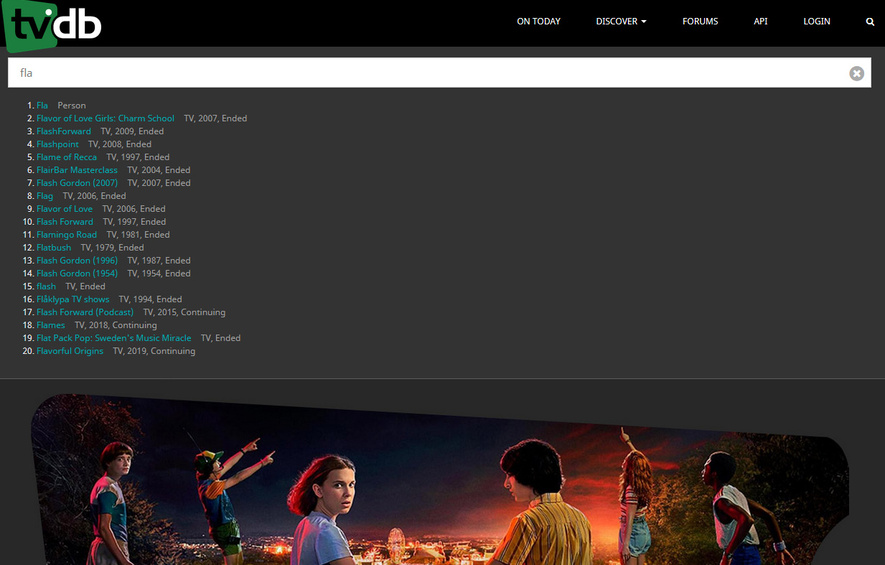885x565 pixels.
Task: Open the On Today page
Action: [538, 21]
